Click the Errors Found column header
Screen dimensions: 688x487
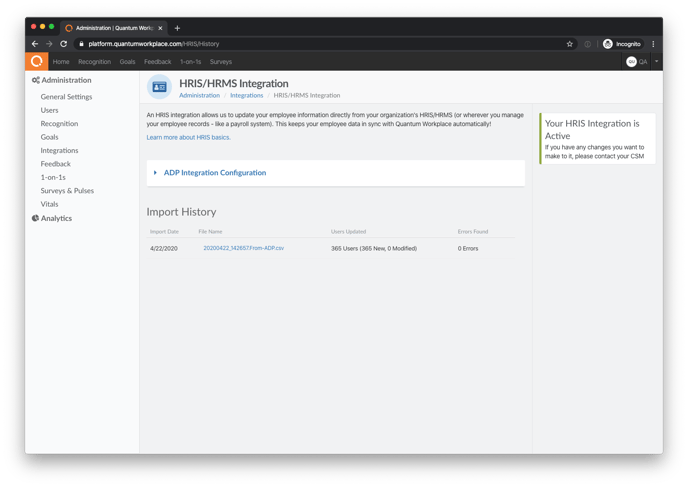click(473, 232)
